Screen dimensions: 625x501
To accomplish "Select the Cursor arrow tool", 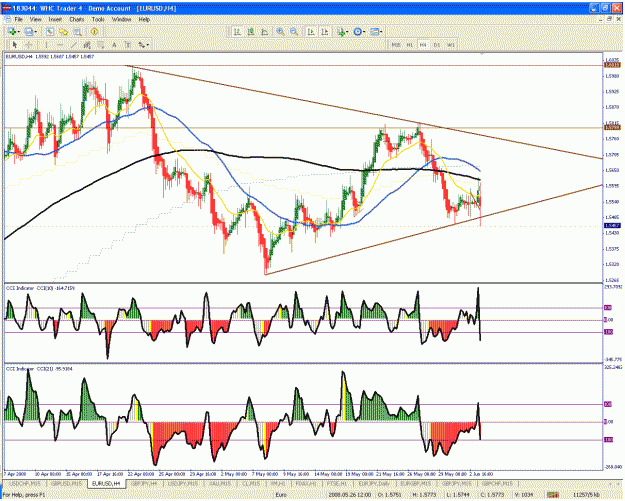I will (15, 45).
